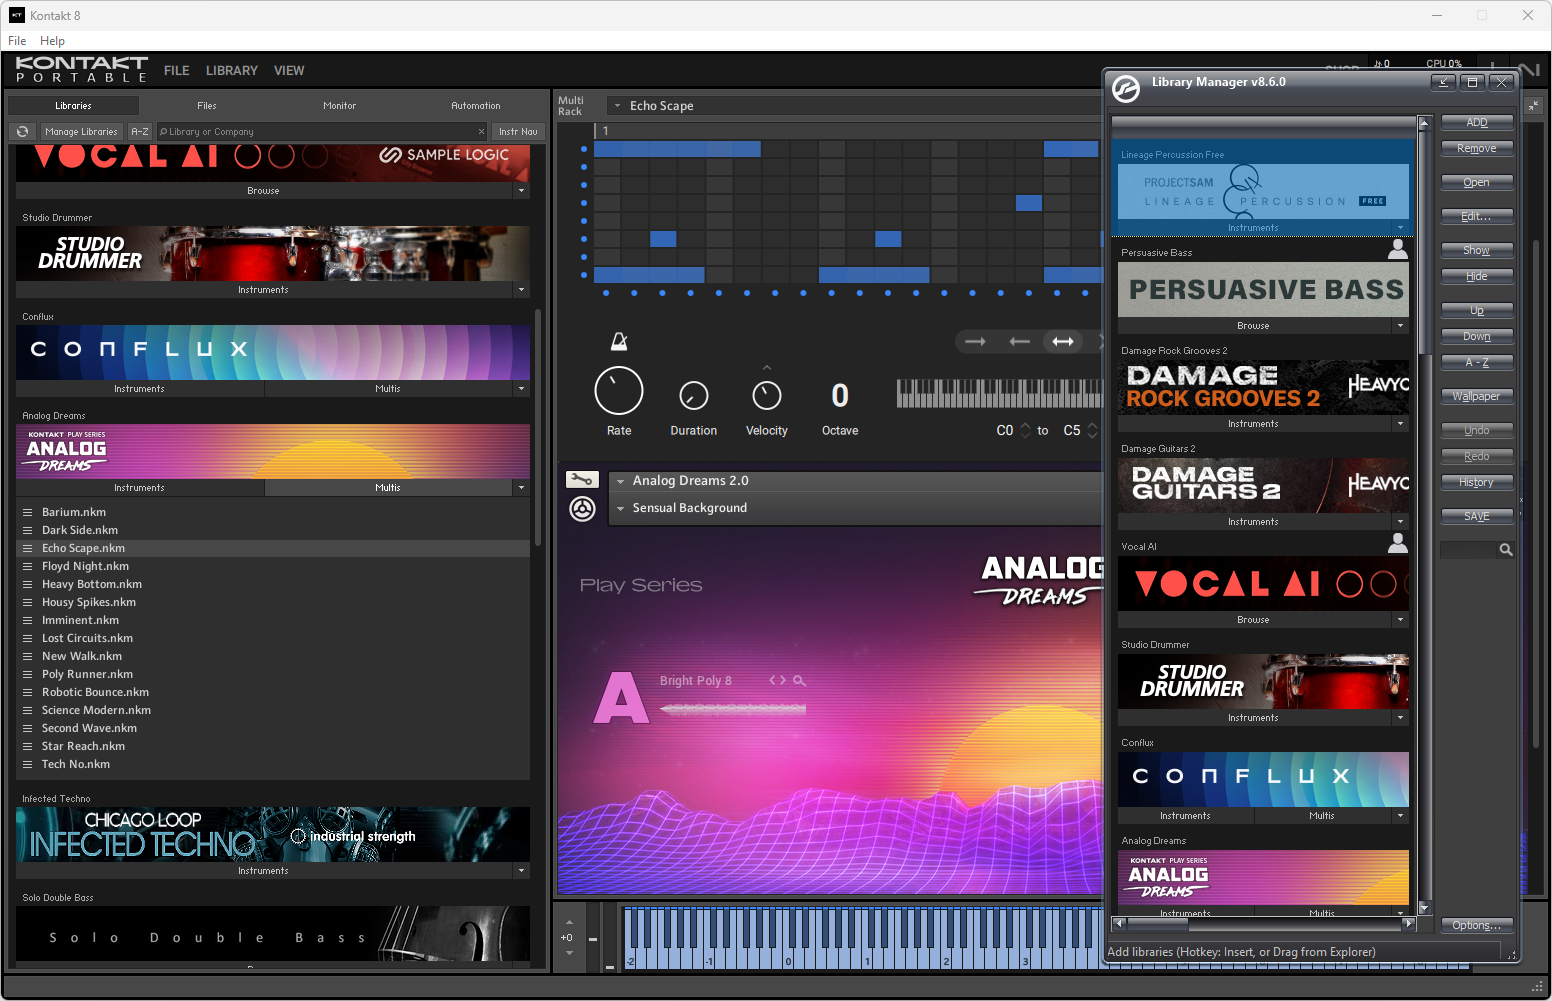The image size is (1552, 1001).
Task: Click the Duration knob
Action: pos(694,396)
